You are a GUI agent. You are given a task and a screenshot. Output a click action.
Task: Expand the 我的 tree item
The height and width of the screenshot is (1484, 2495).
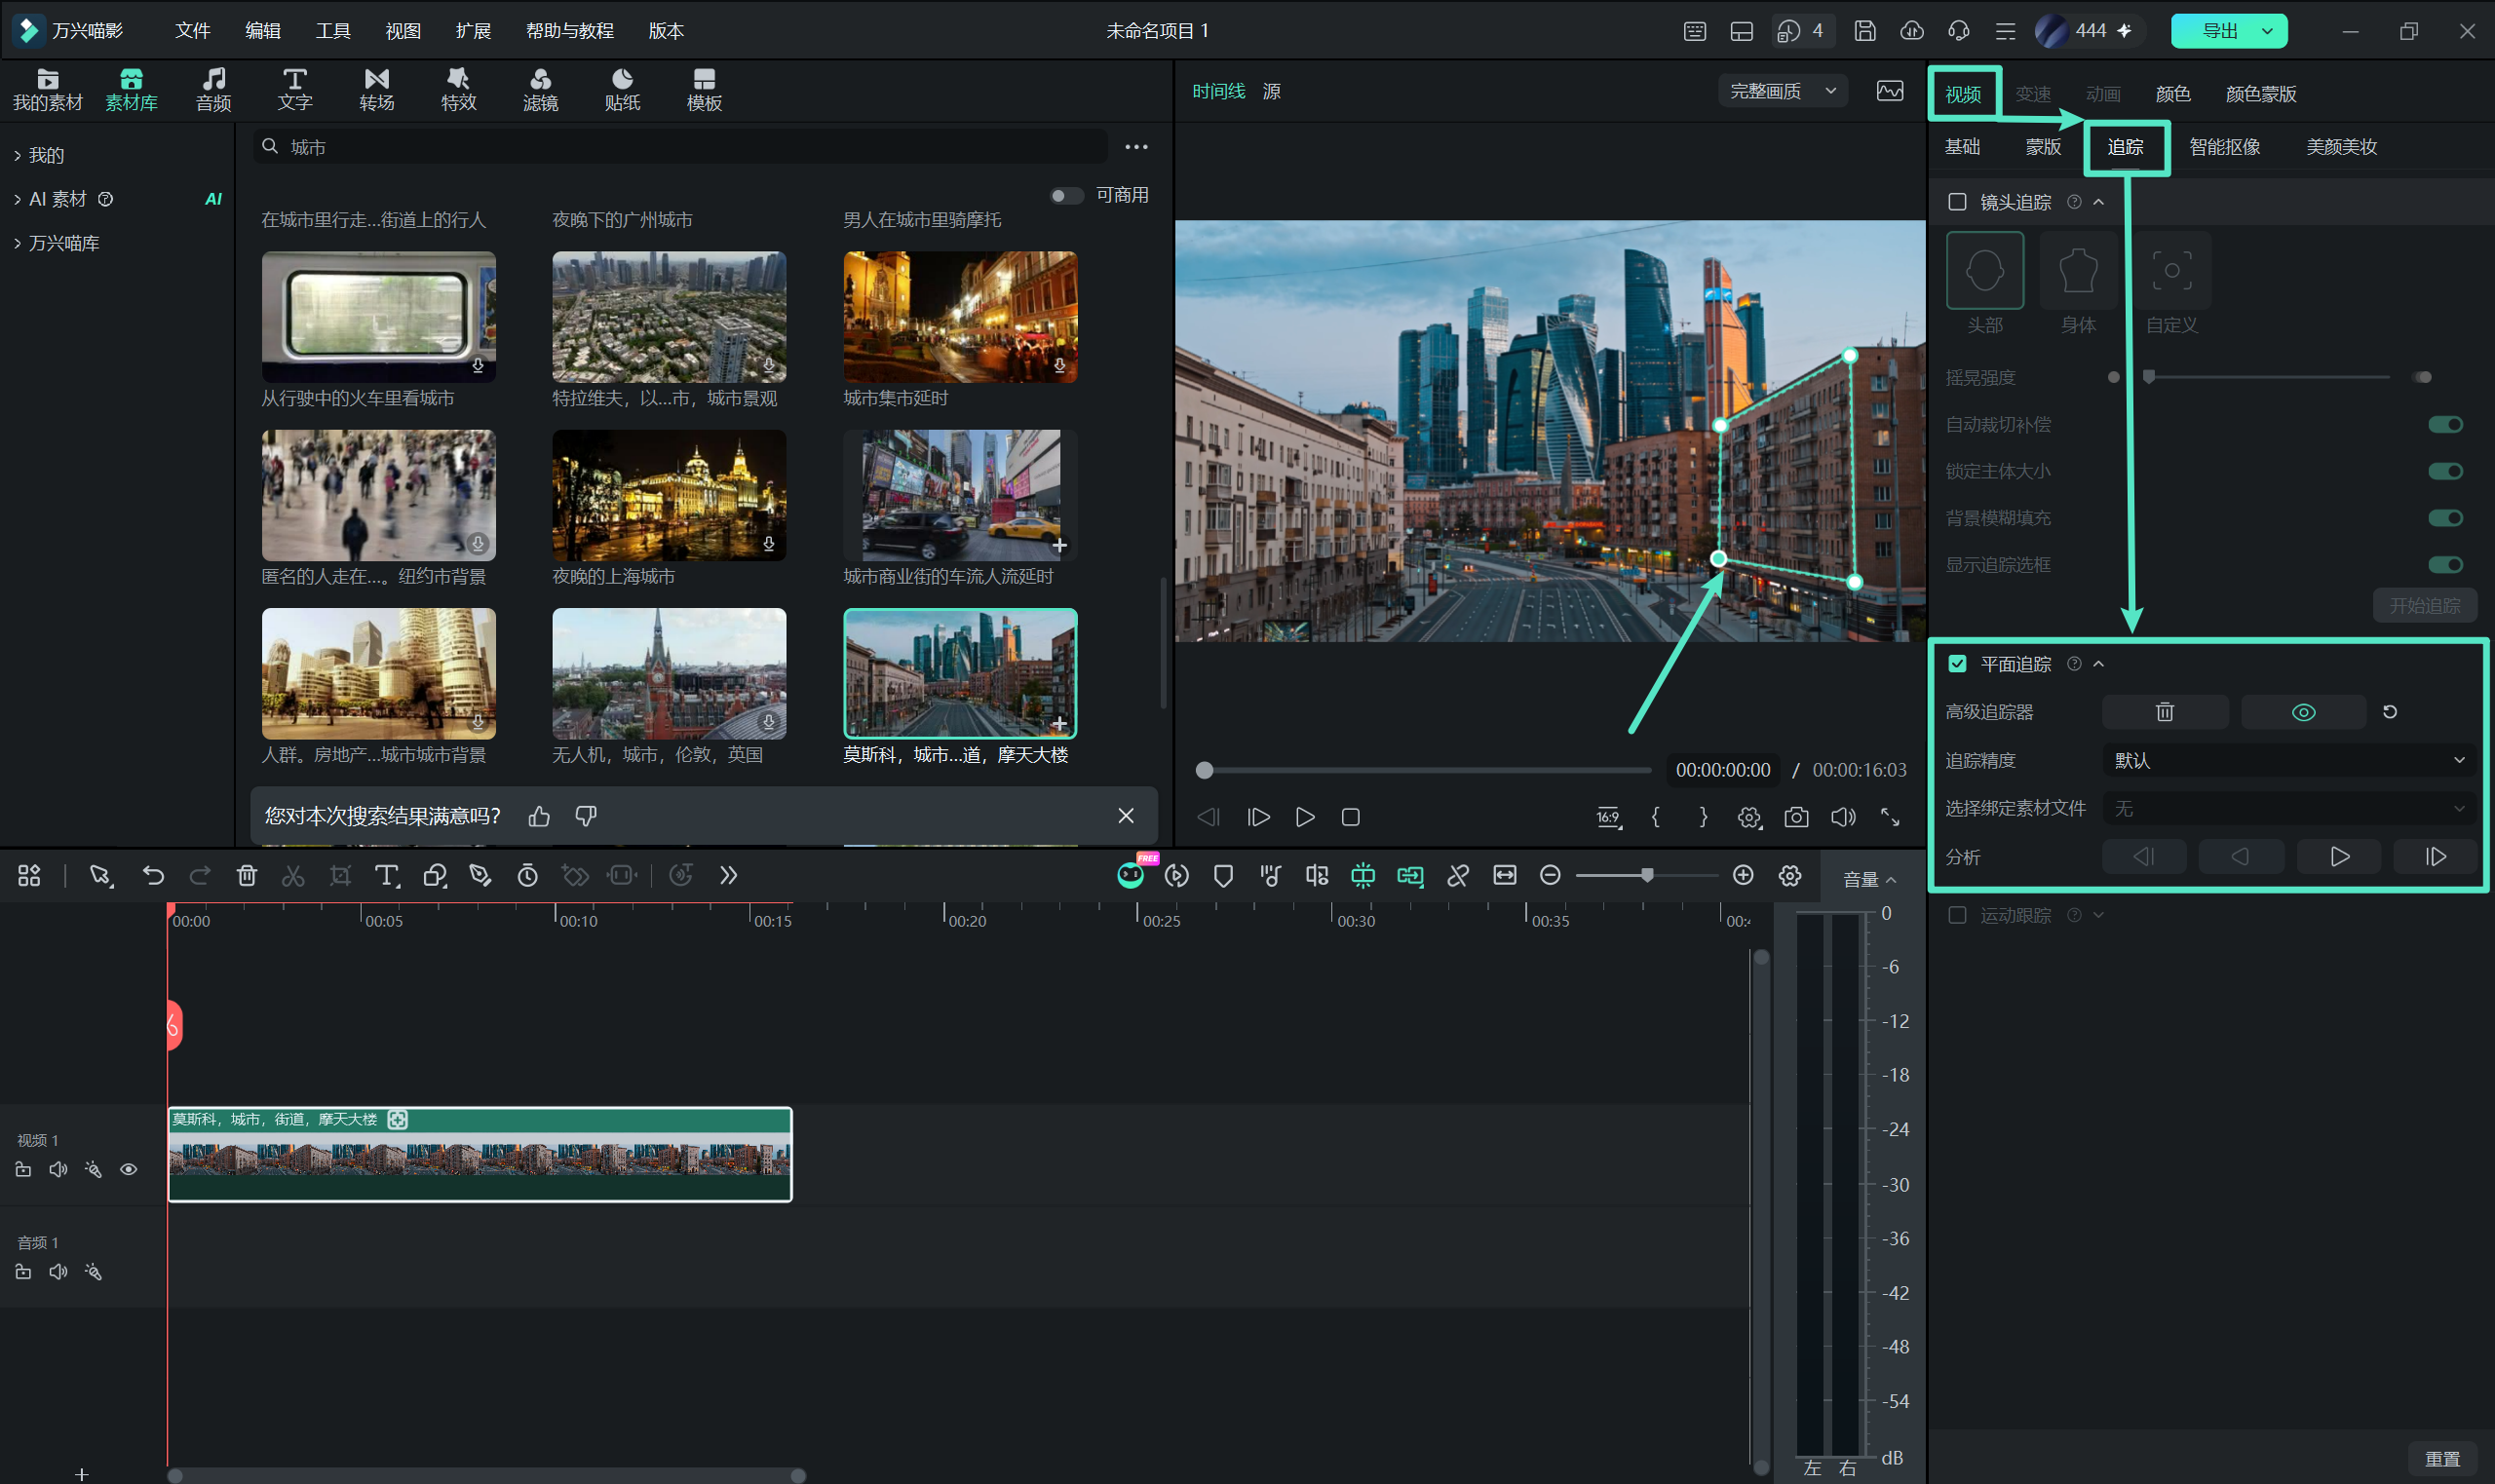40,155
